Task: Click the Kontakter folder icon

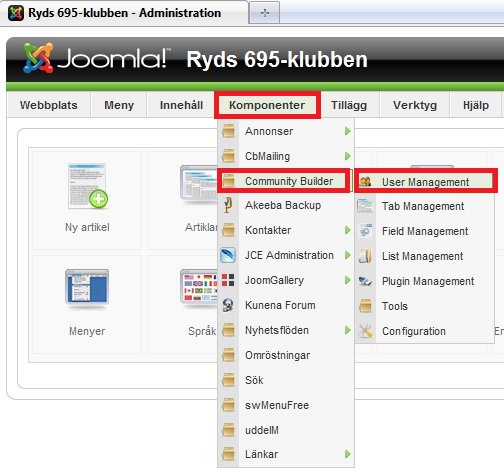Action: [228, 230]
